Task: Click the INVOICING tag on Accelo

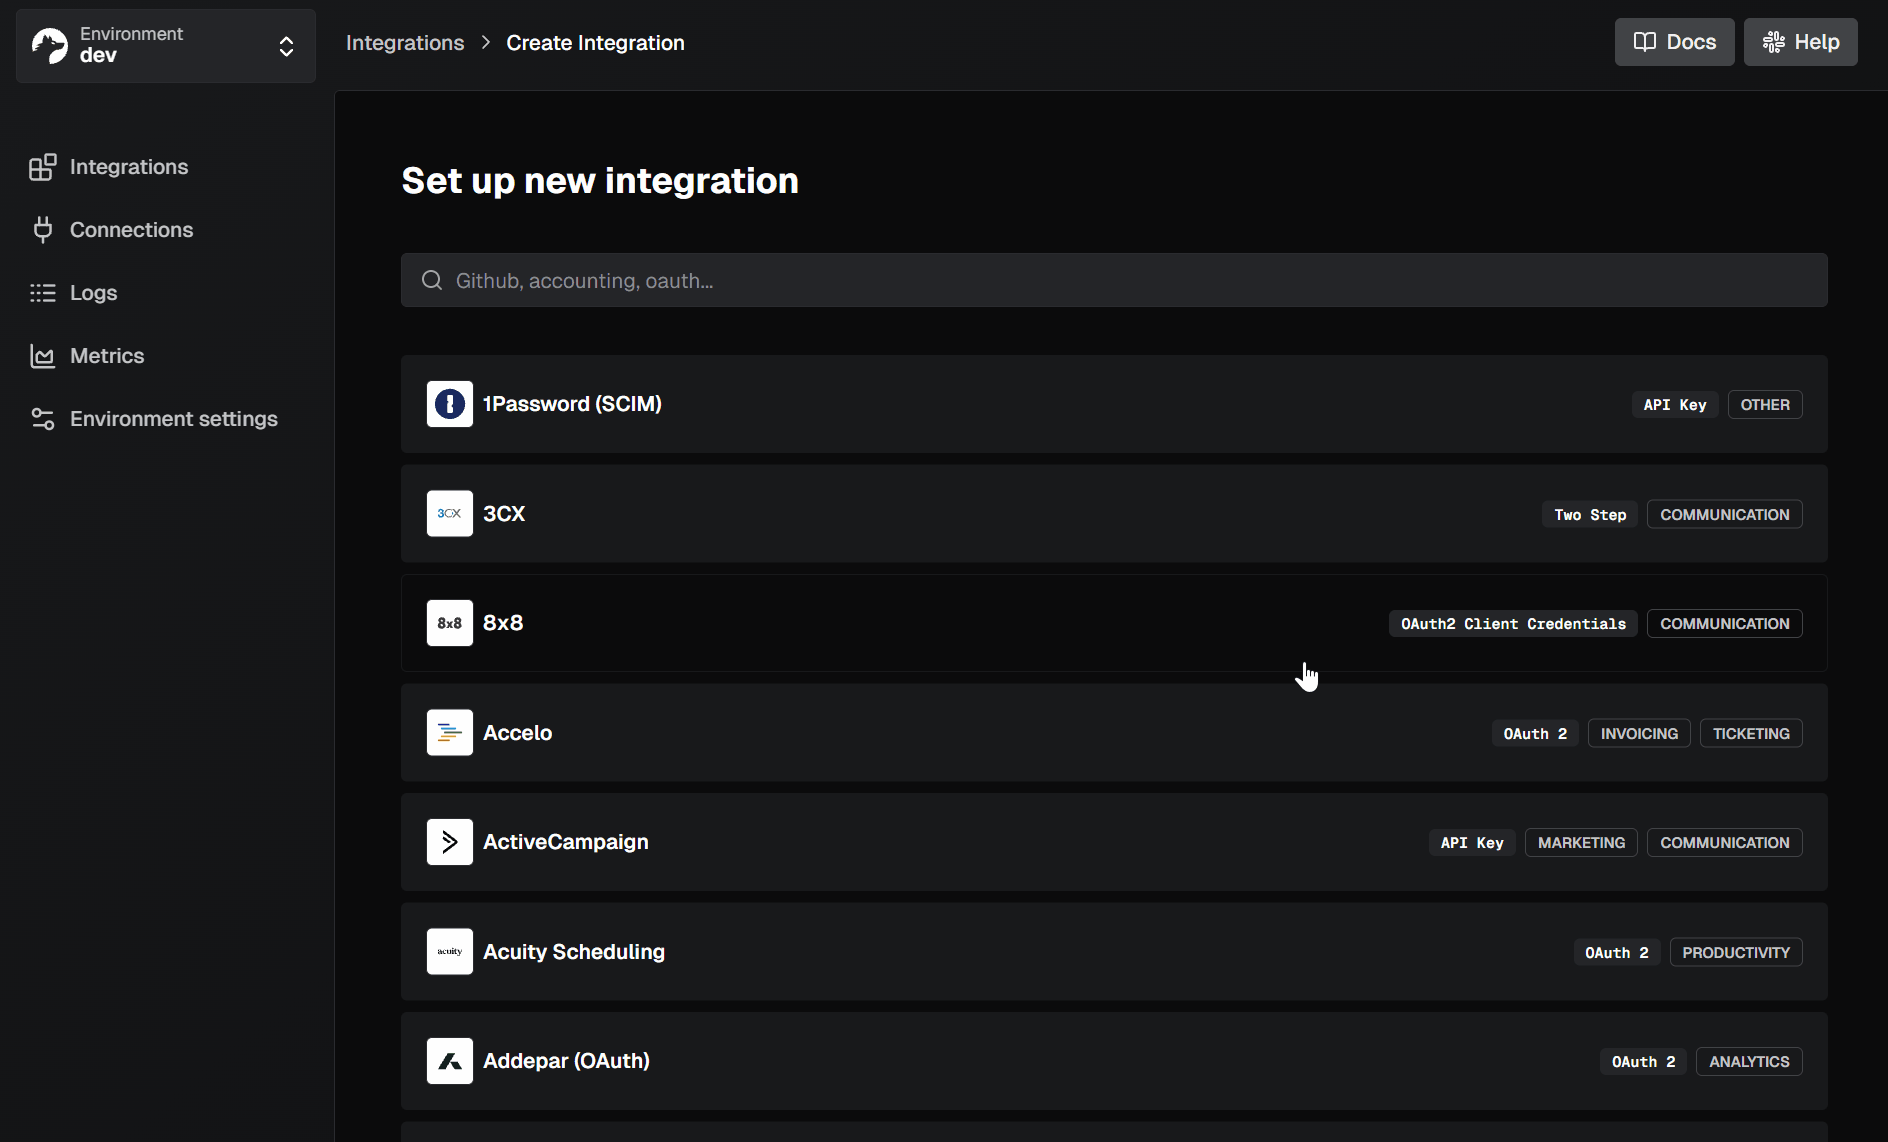Action: (x=1639, y=734)
